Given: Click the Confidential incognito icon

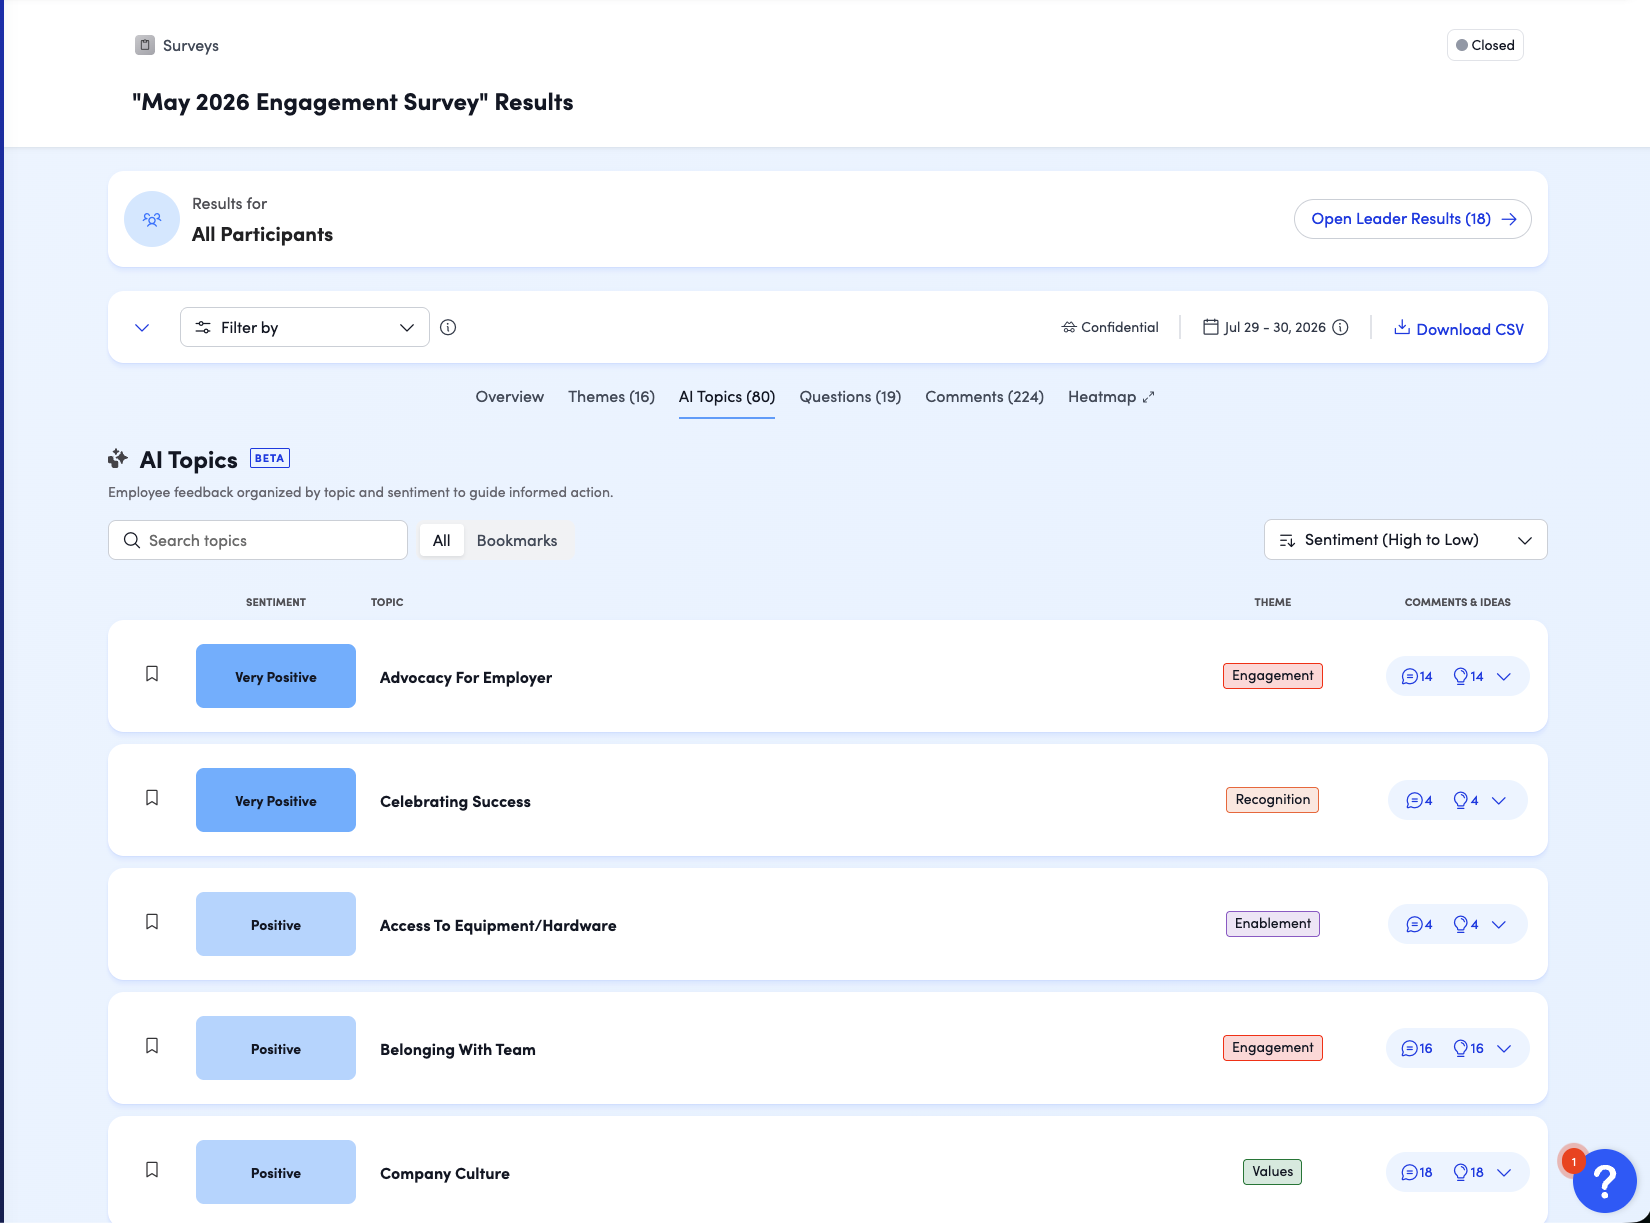Looking at the screenshot, I should pos(1069,327).
